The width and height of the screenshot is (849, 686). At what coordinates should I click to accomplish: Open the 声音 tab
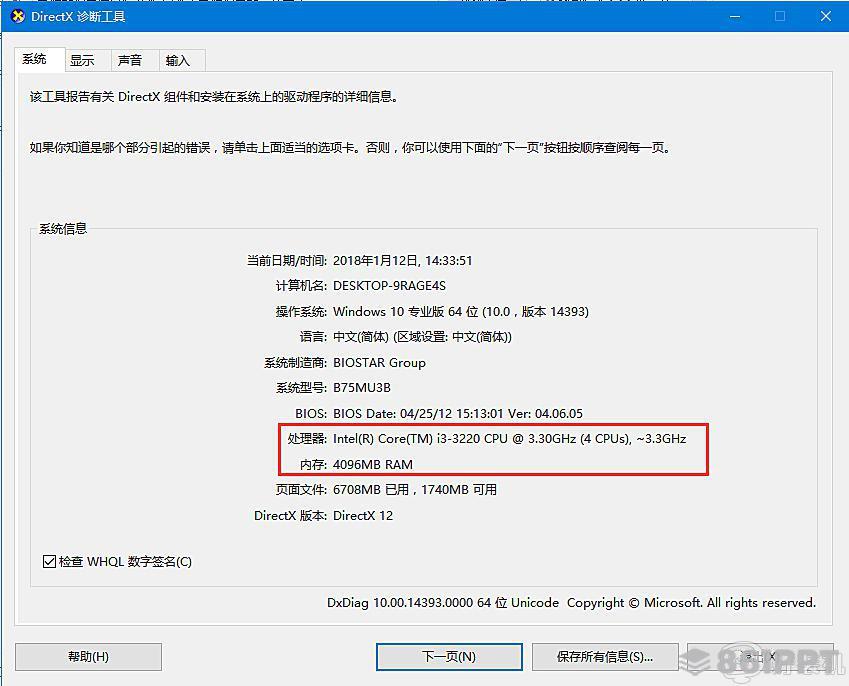pos(130,60)
